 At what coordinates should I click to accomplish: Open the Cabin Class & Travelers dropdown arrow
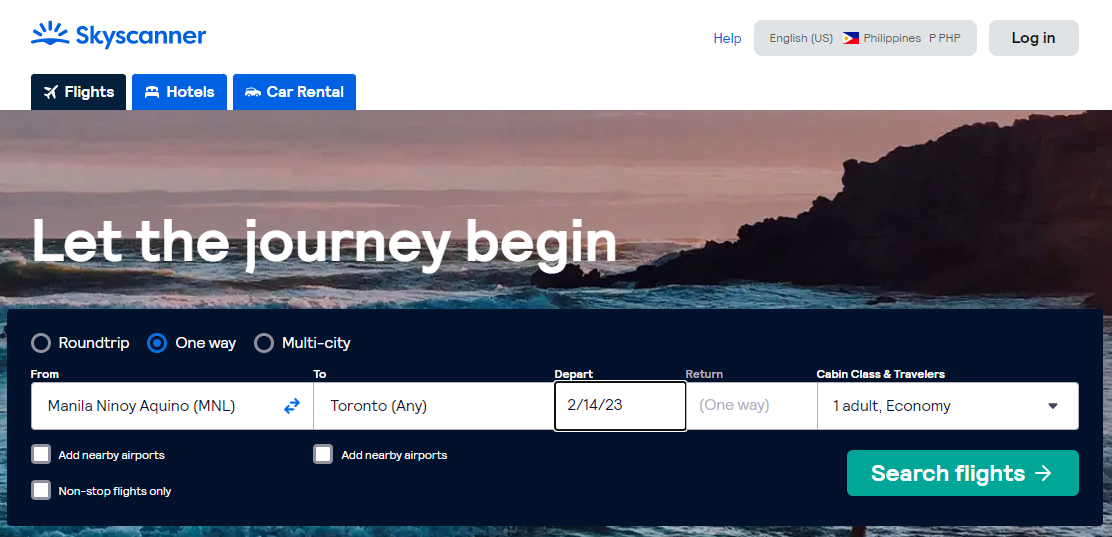[x=1053, y=406]
